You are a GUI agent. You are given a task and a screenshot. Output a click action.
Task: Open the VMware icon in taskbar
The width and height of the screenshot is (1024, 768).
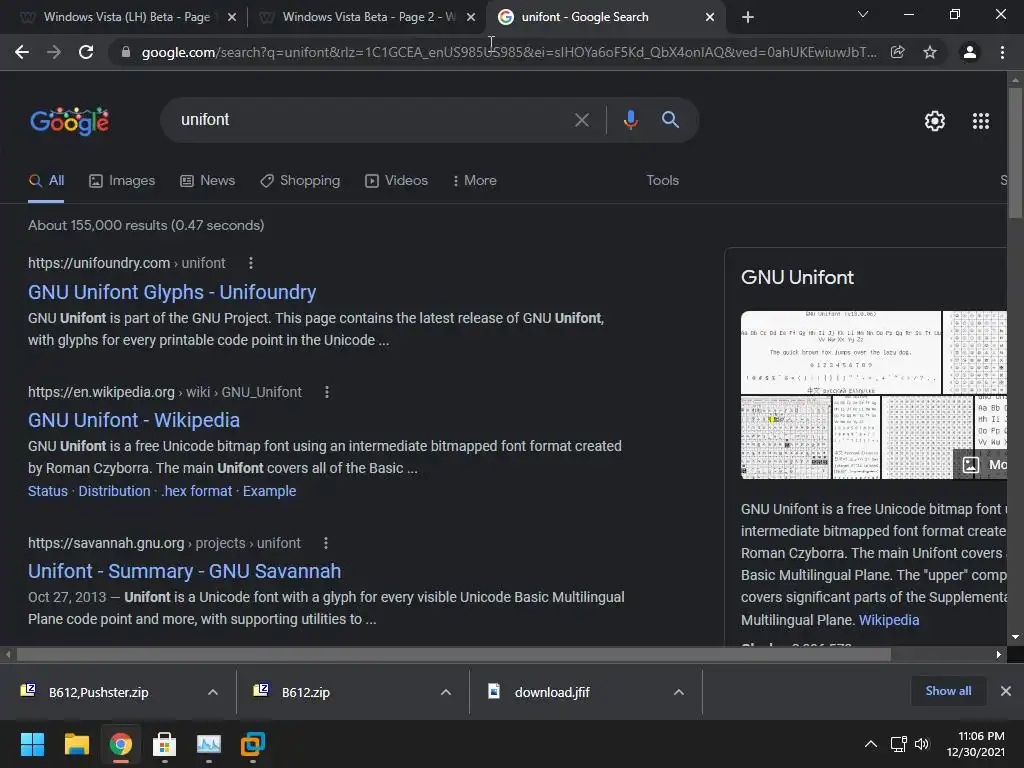(x=253, y=744)
